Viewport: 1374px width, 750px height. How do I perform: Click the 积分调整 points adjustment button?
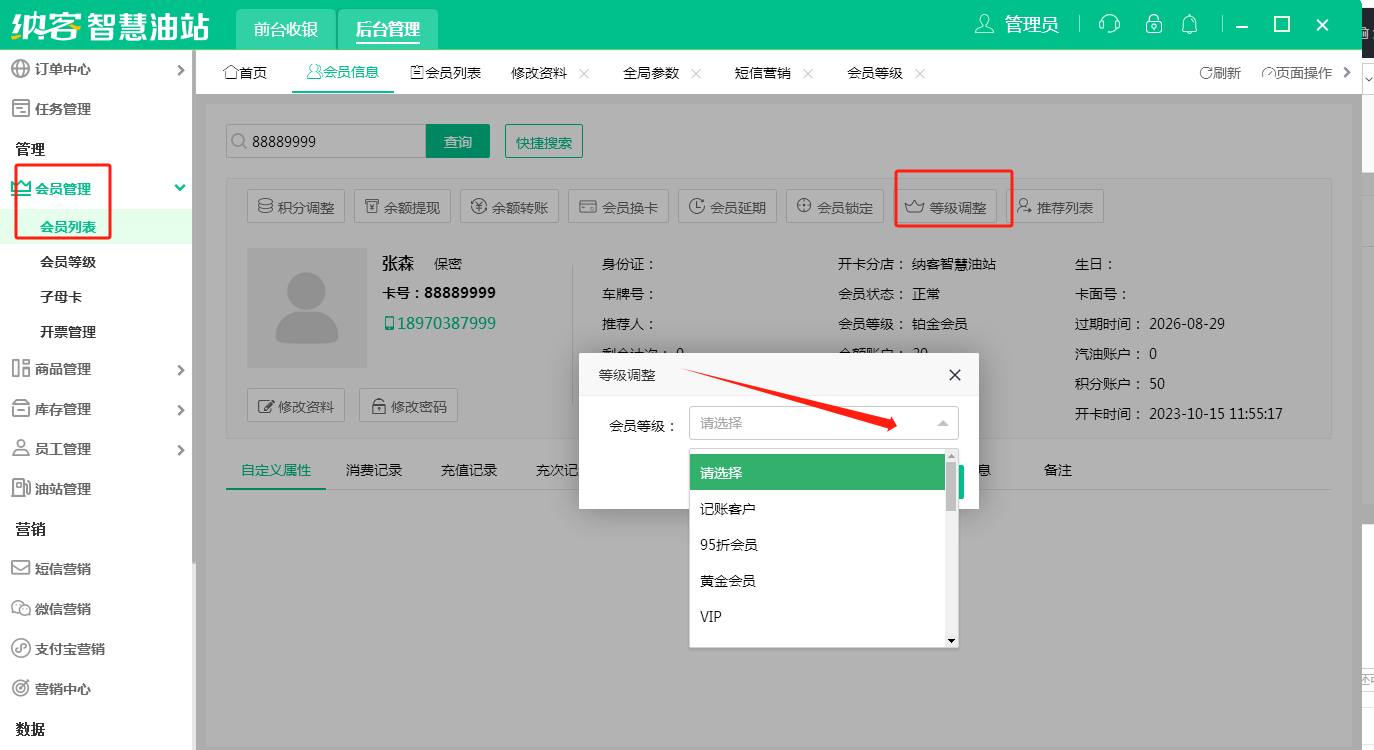296,208
